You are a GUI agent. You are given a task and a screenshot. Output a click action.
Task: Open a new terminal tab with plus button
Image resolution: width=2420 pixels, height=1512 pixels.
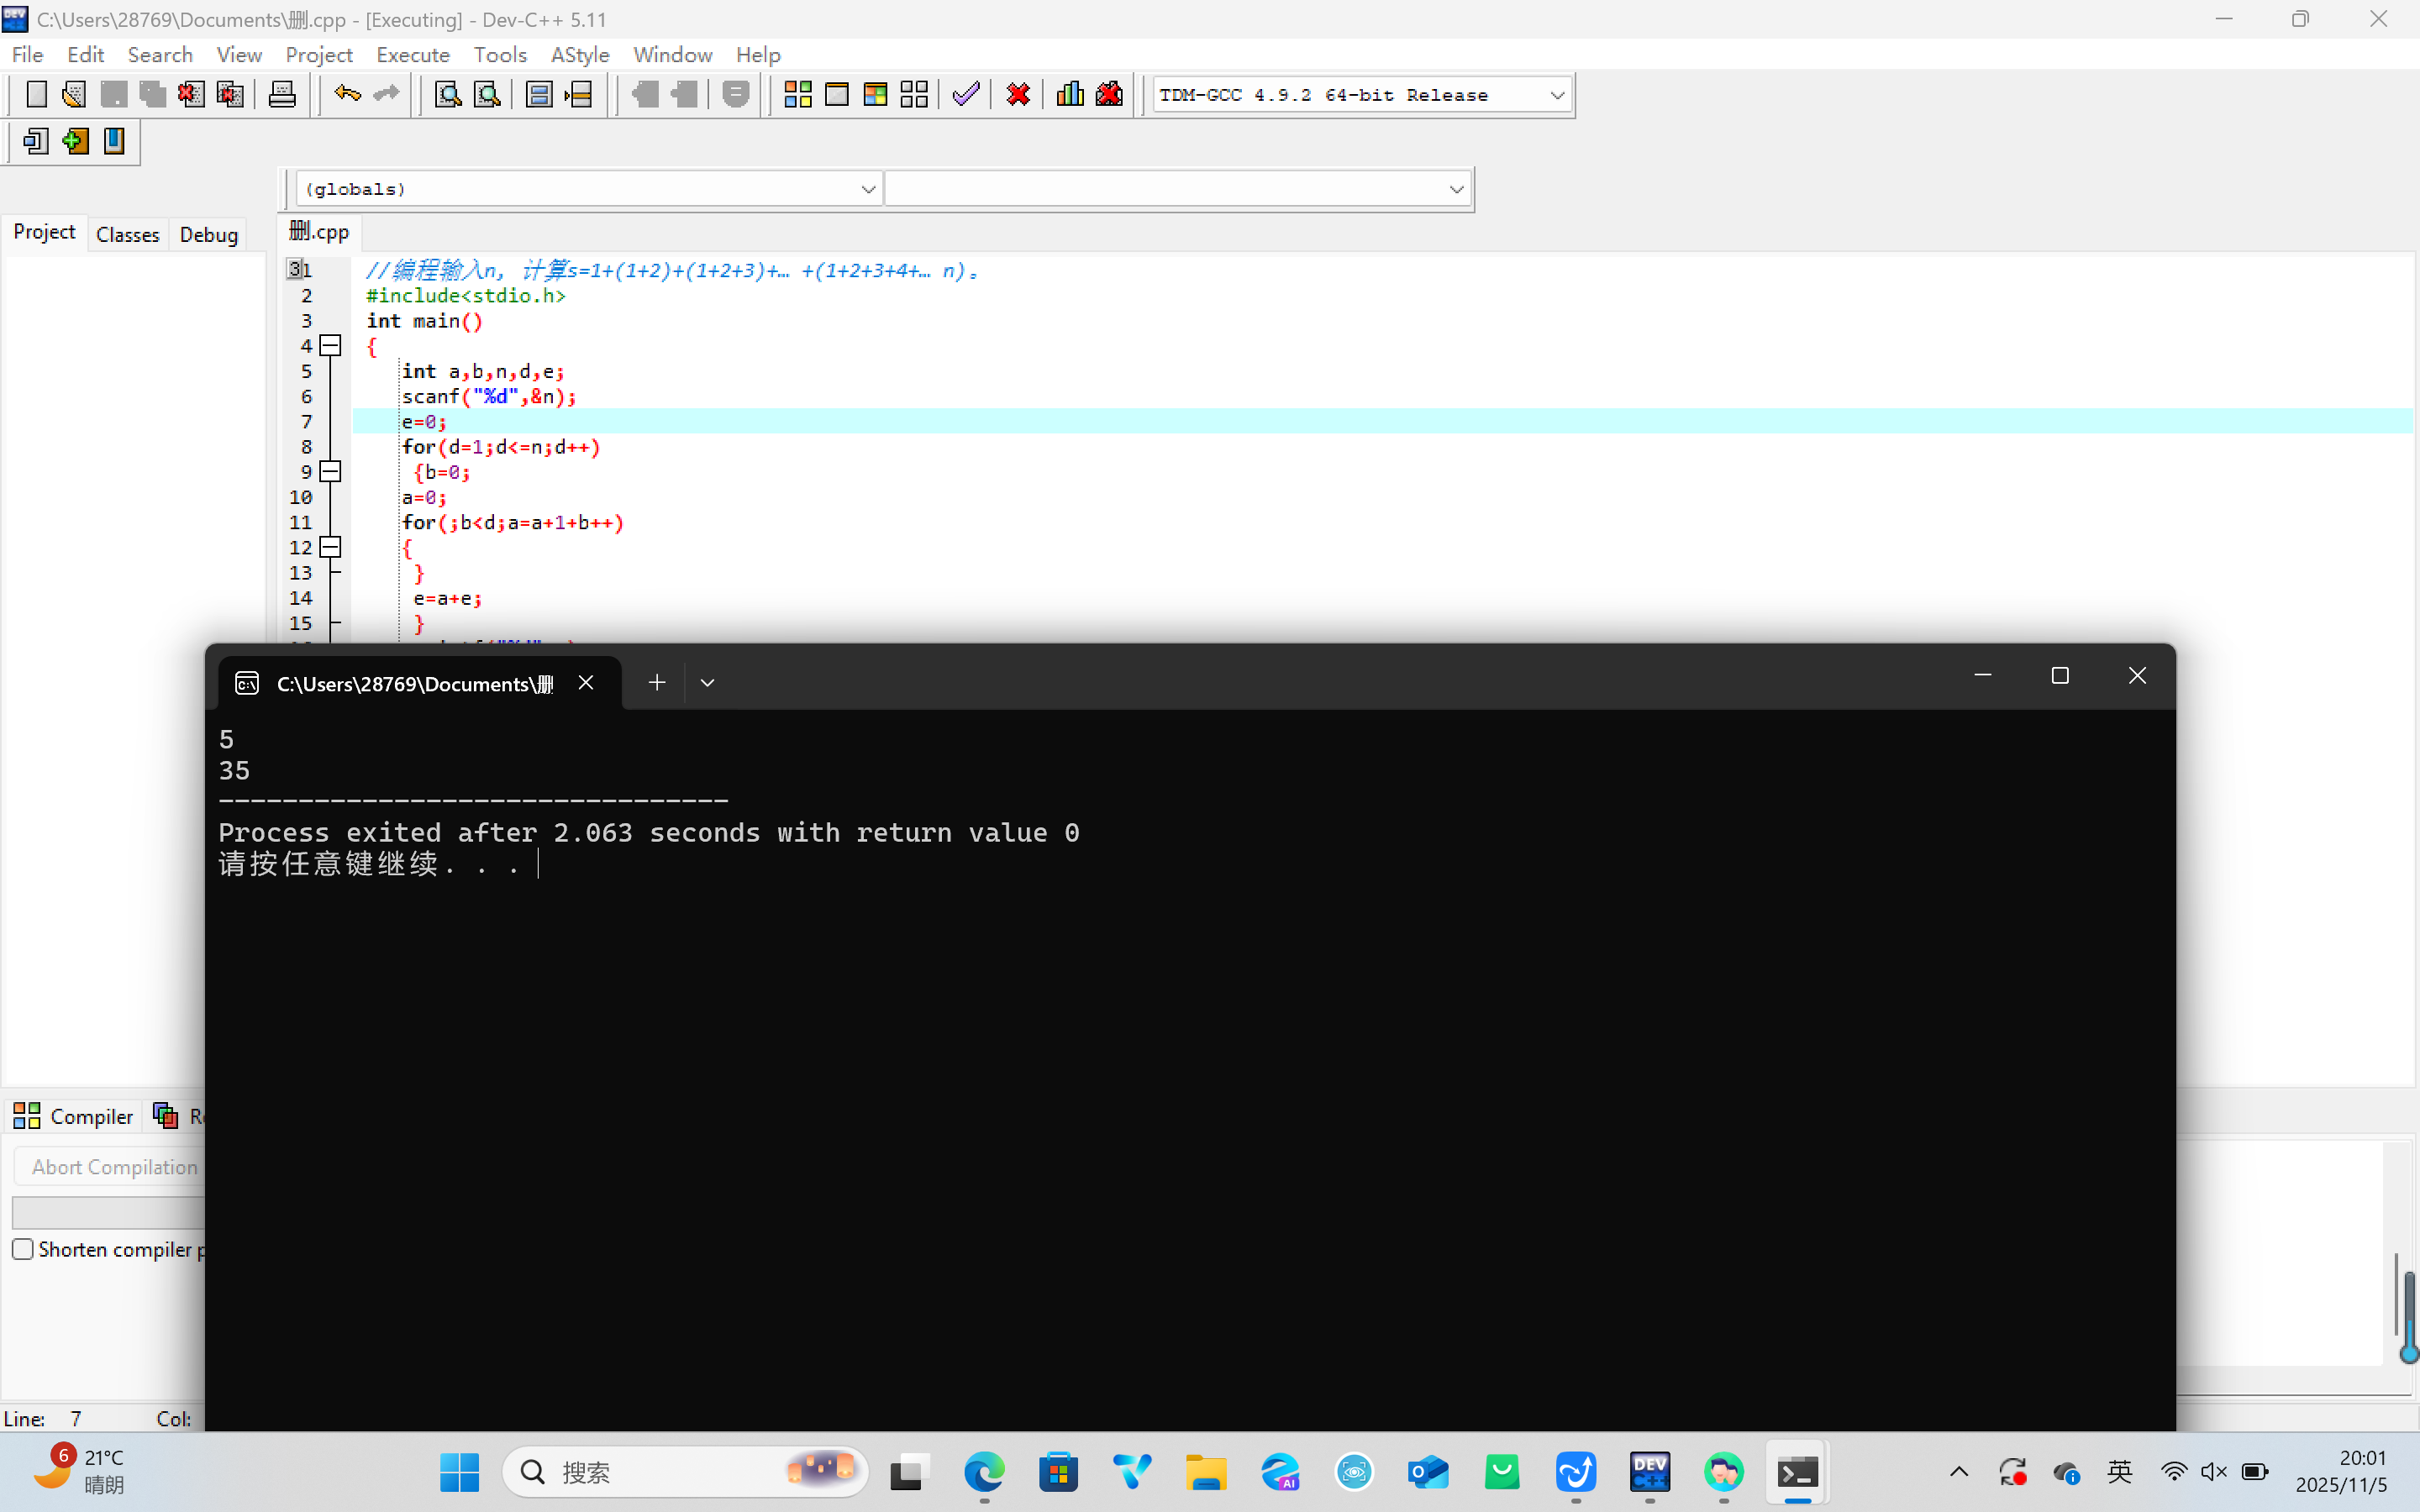click(x=656, y=683)
